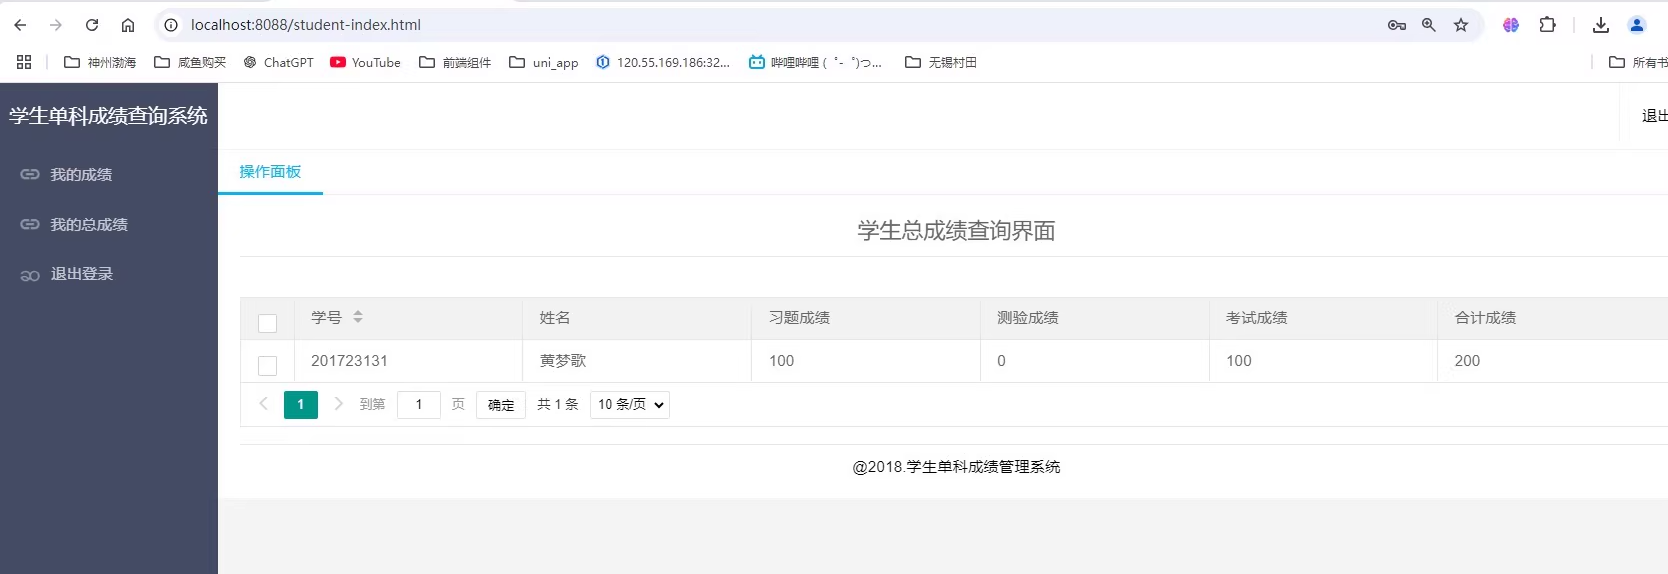The height and width of the screenshot is (574, 1668).
Task: Click the 确定 pagination button
Action: 501,405
